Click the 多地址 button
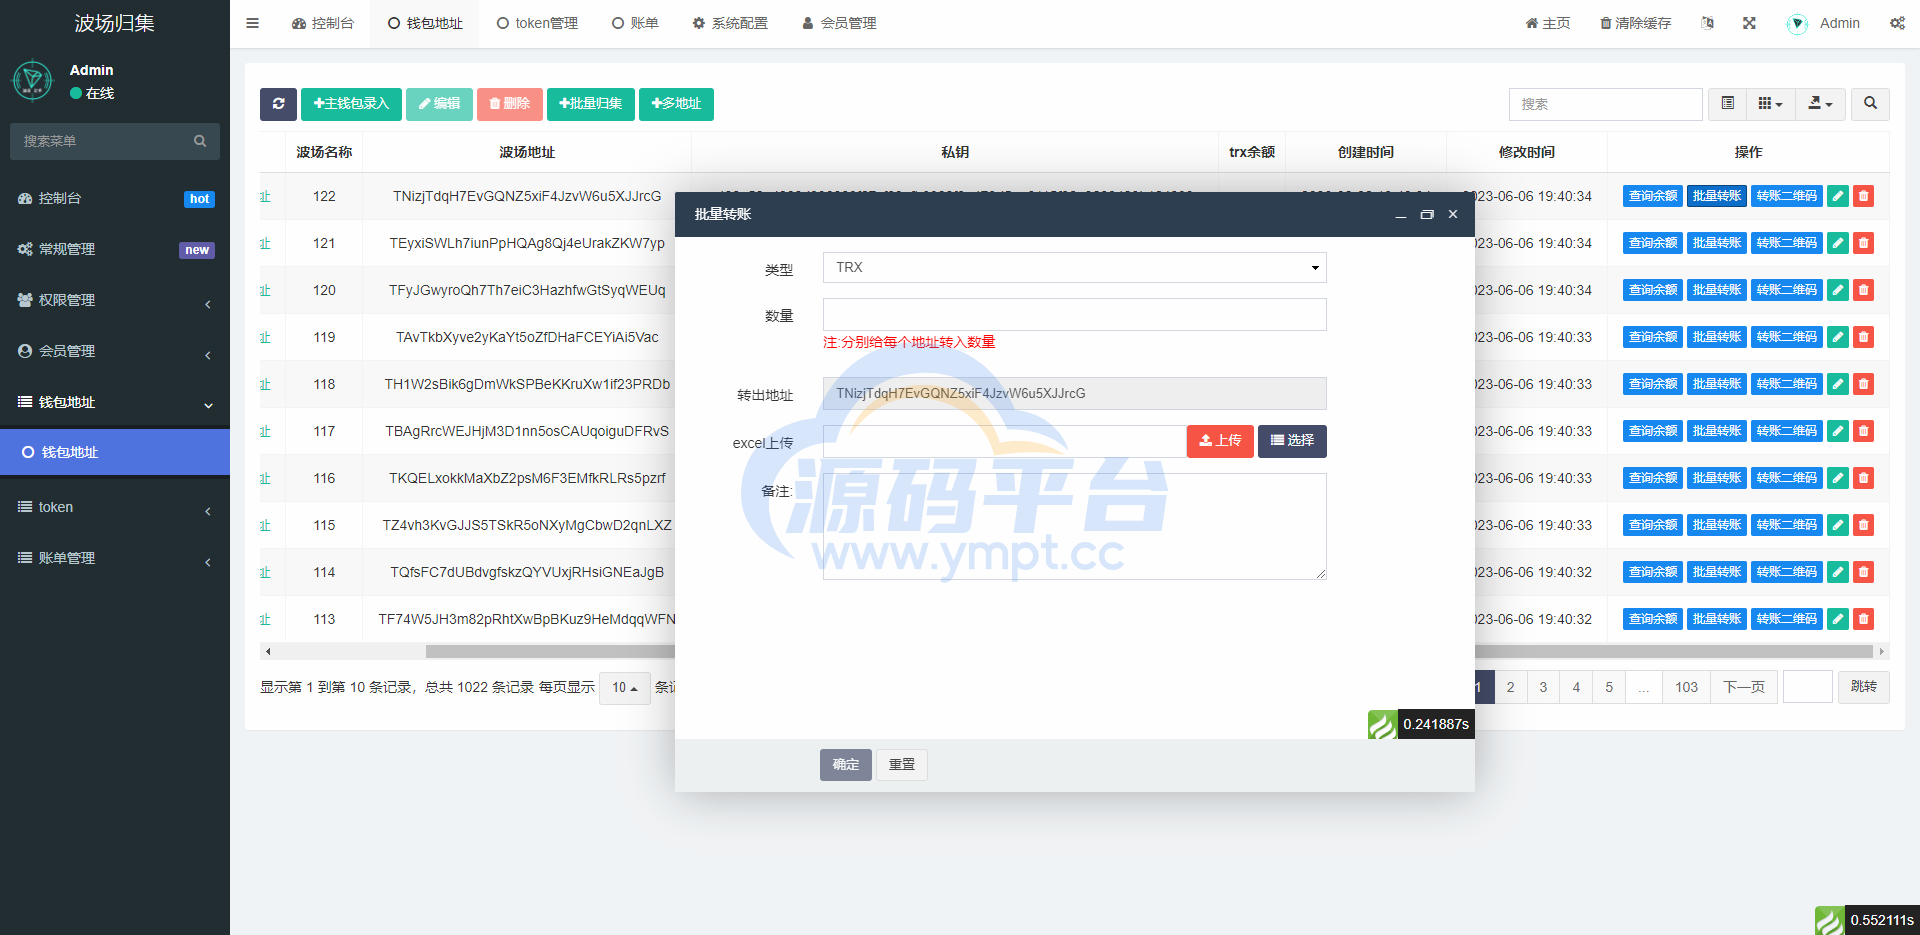The height and width of the screenshot is (935, 1920). (x=676, y=104)
